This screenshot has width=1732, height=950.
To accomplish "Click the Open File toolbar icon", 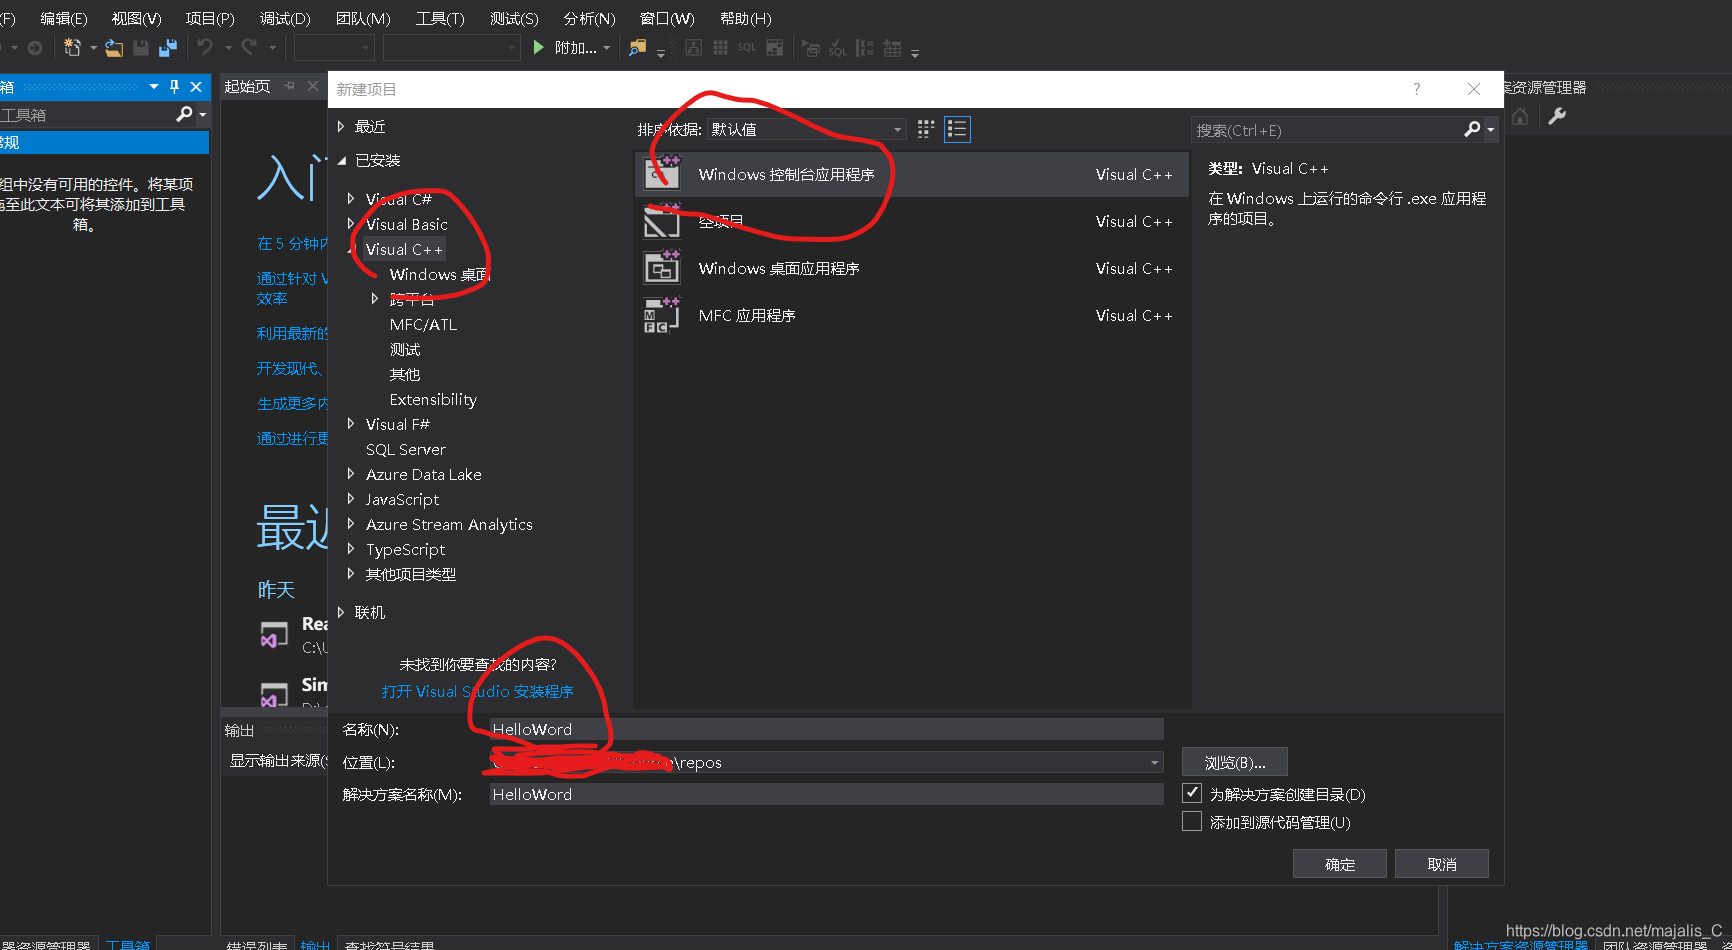I will click(x=114, y=47).
